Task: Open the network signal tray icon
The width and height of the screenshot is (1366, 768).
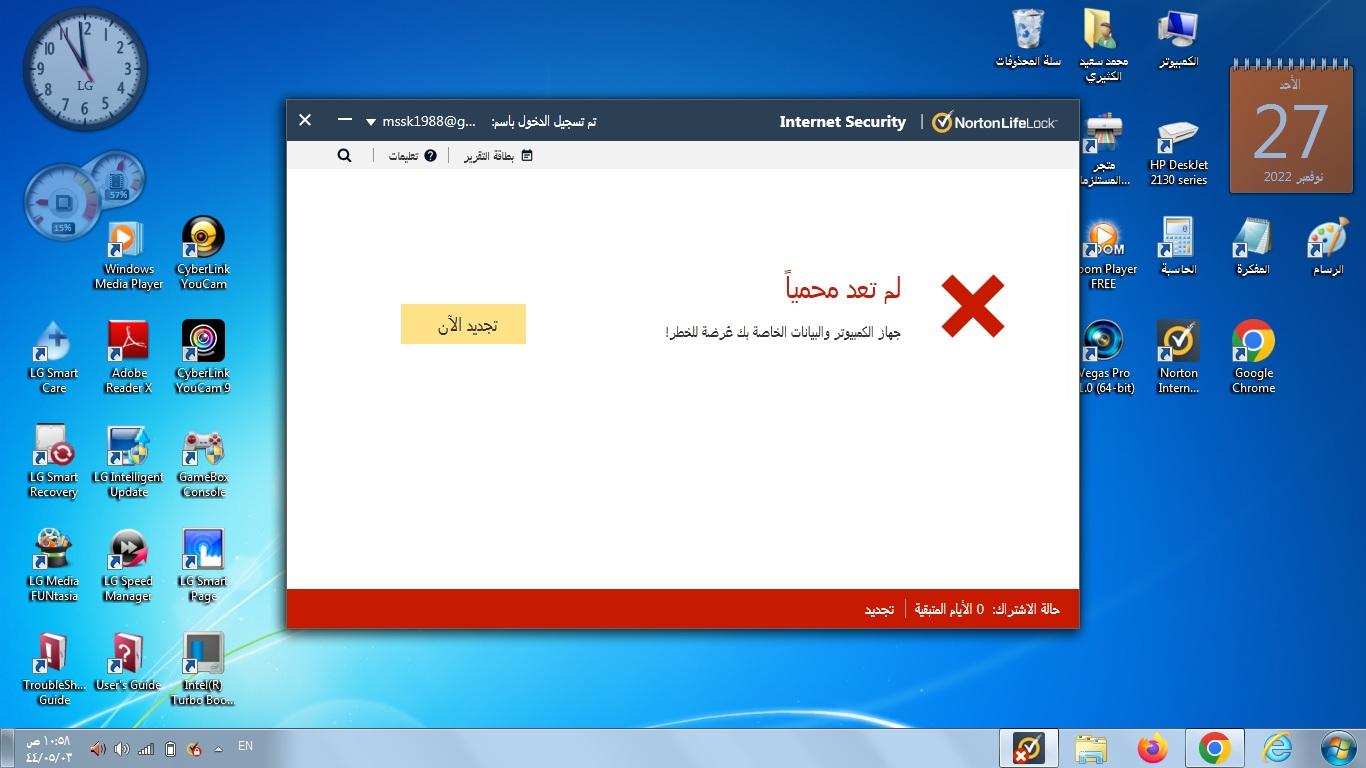Action: pos(146,748)
